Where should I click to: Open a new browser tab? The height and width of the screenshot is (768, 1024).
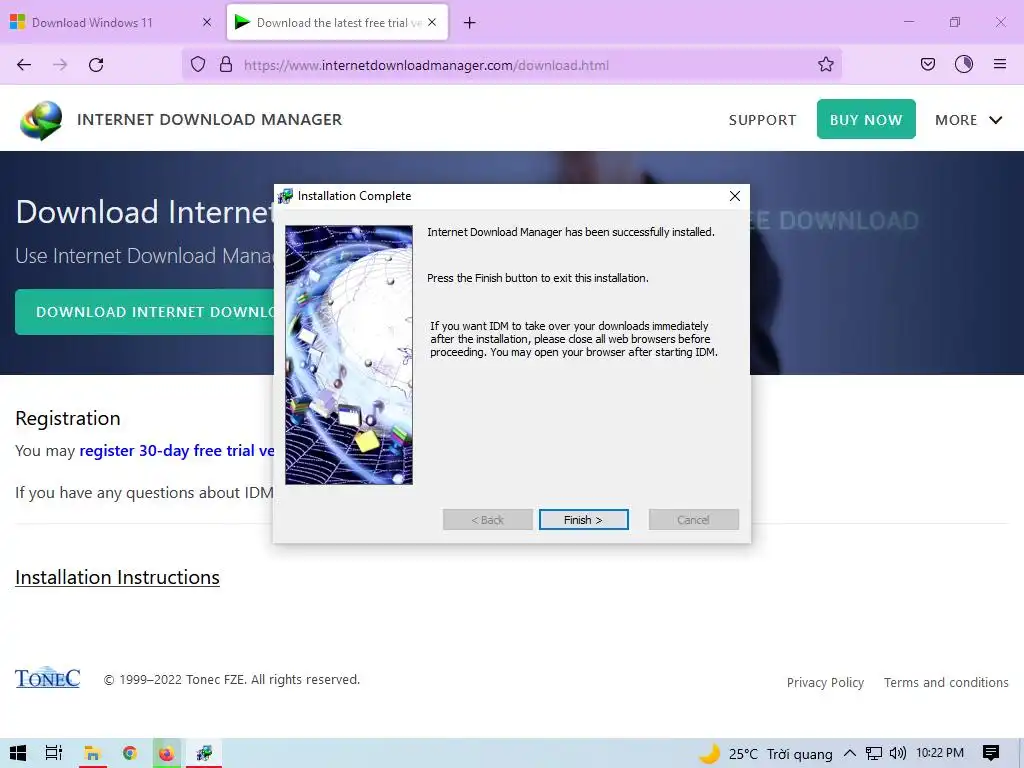470,23
